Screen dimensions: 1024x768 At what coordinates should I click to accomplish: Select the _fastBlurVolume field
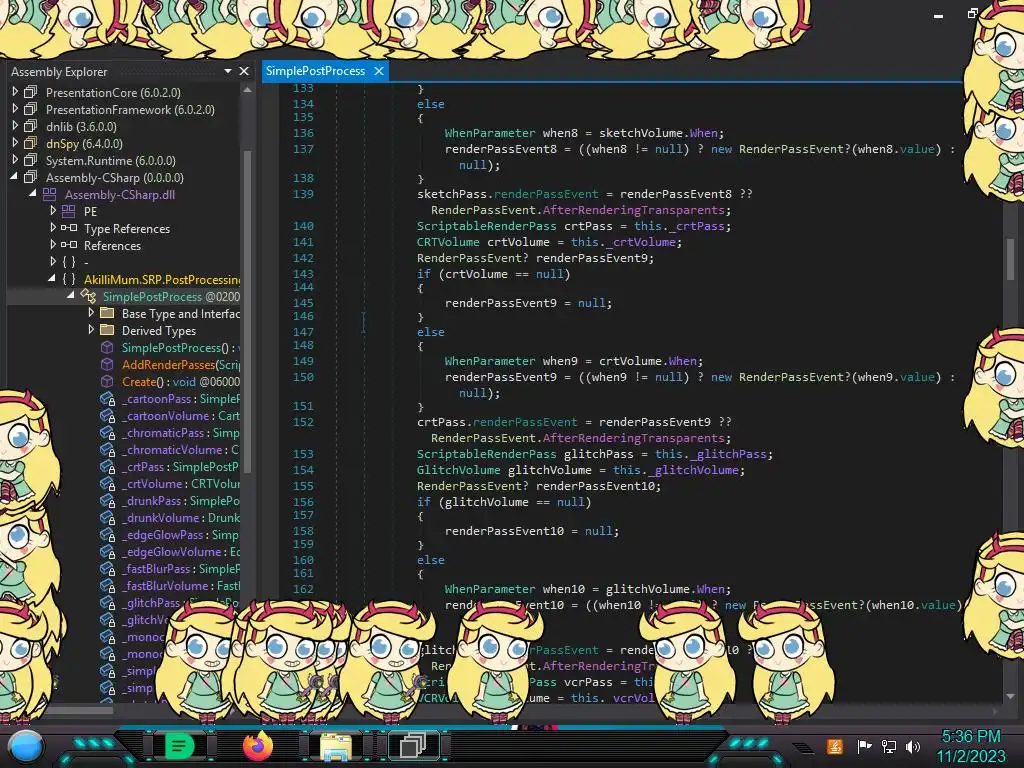(180, 586)
